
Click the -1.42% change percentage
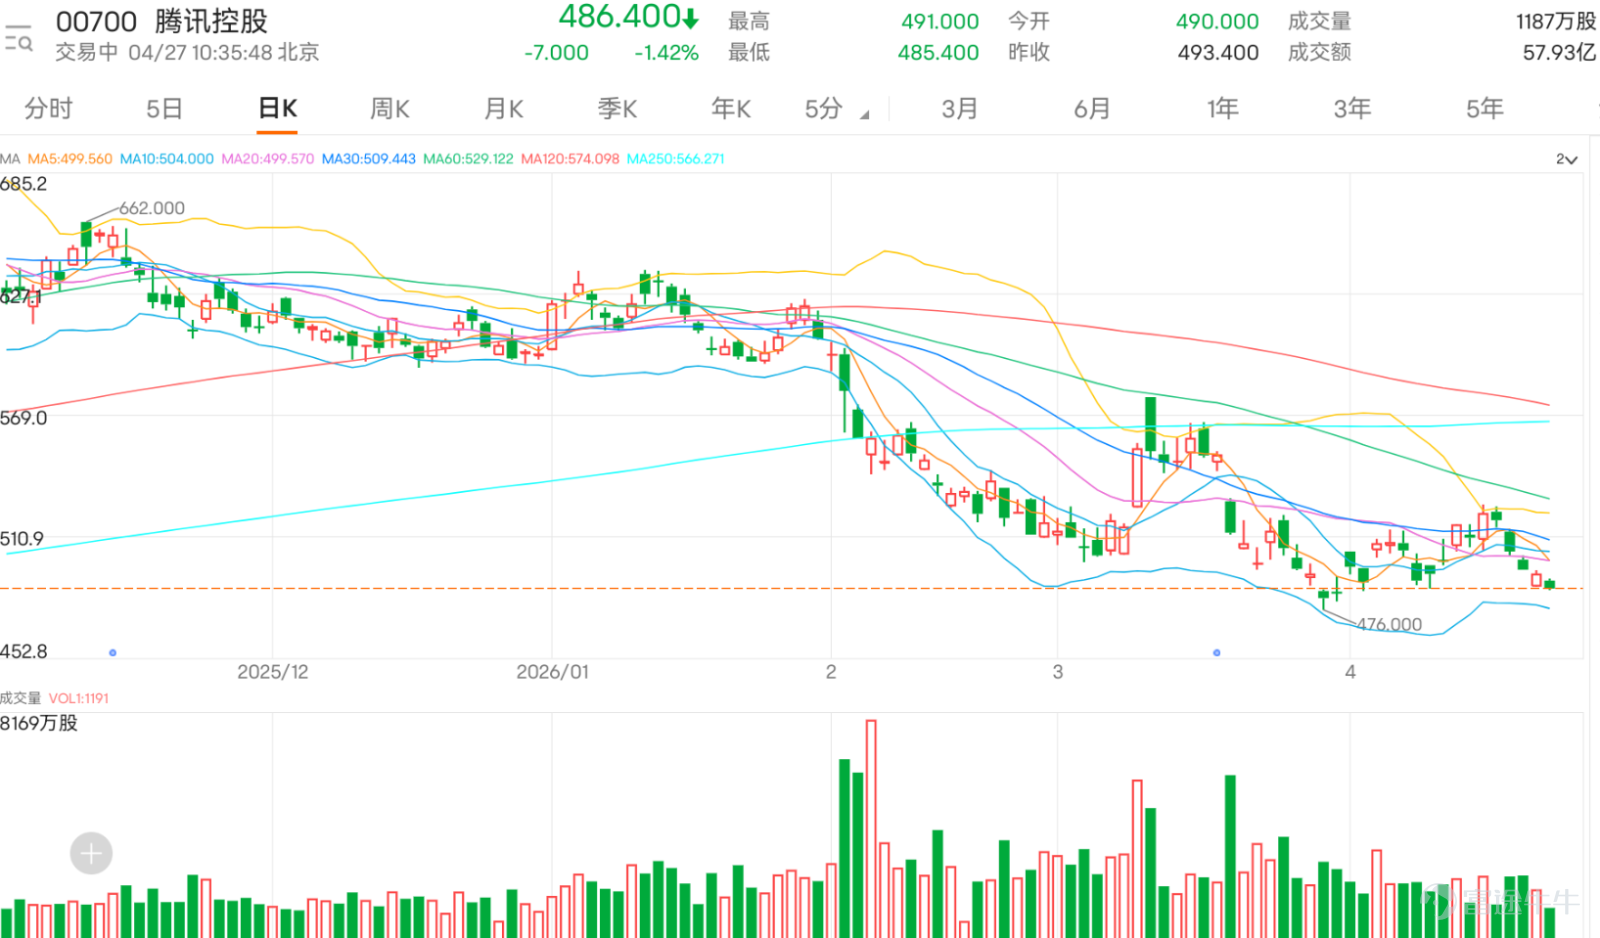[666, 53]
